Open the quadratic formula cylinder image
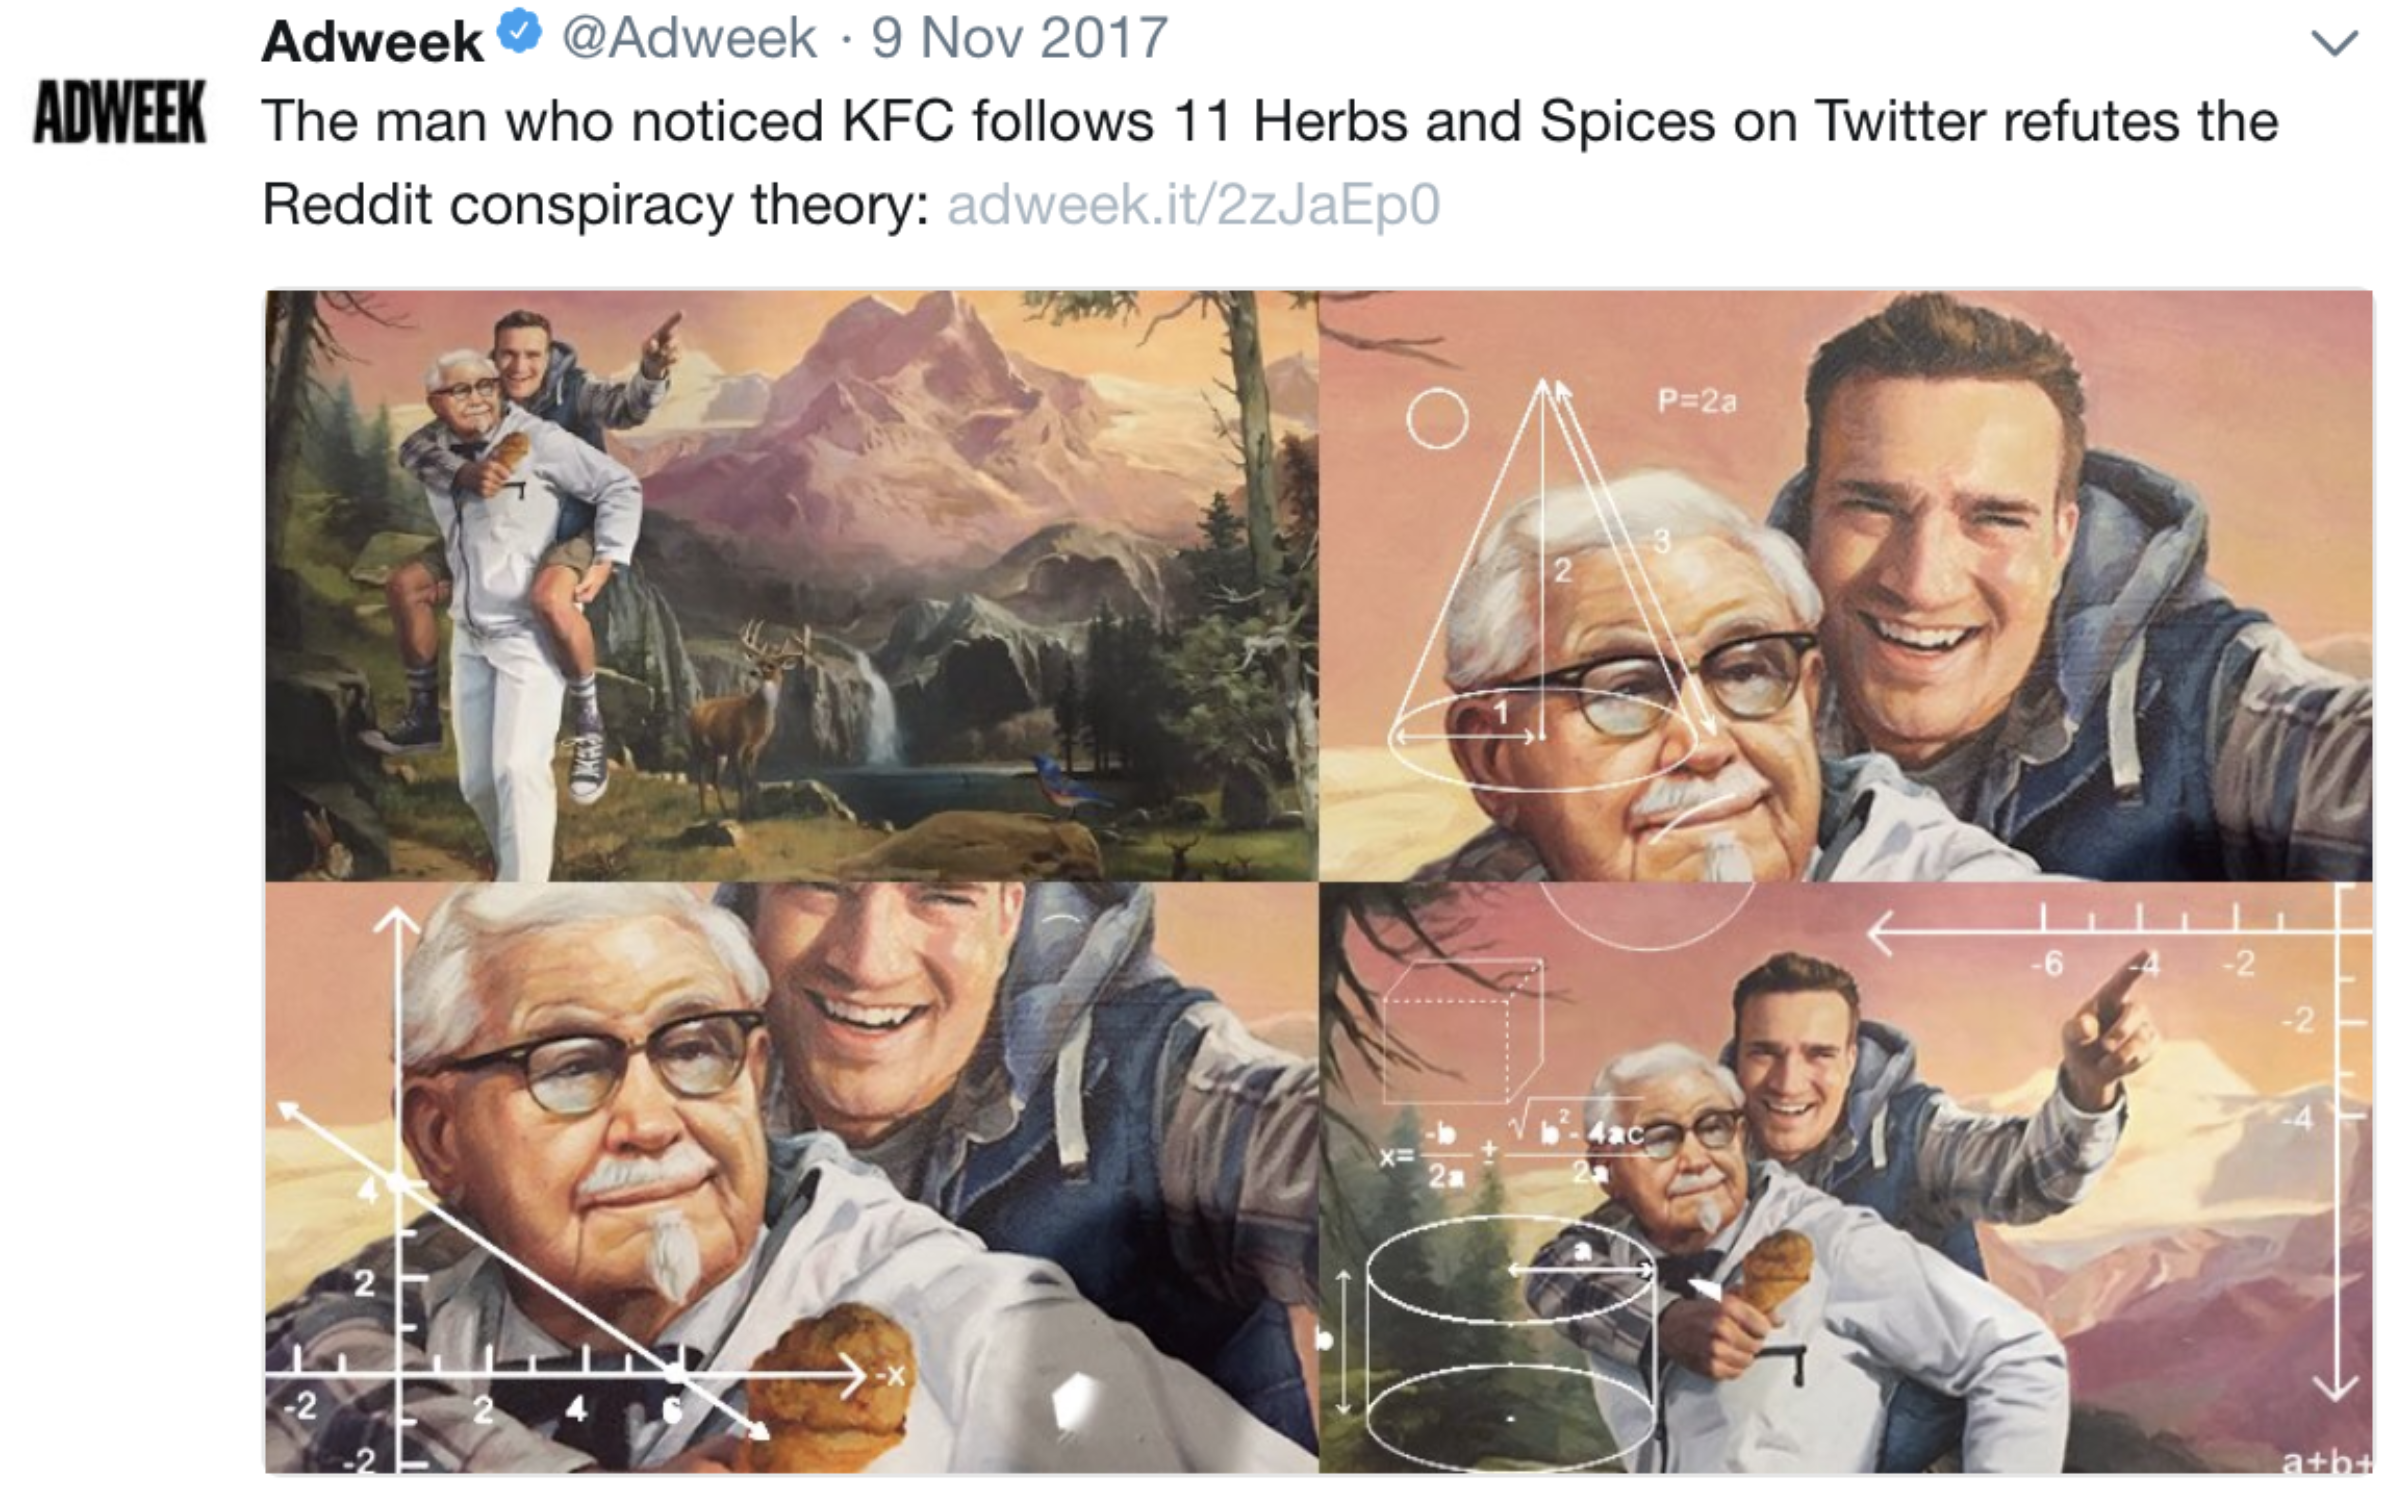The height and width of the screenshot is (1510, 2406). [x=1846, y=1178]
